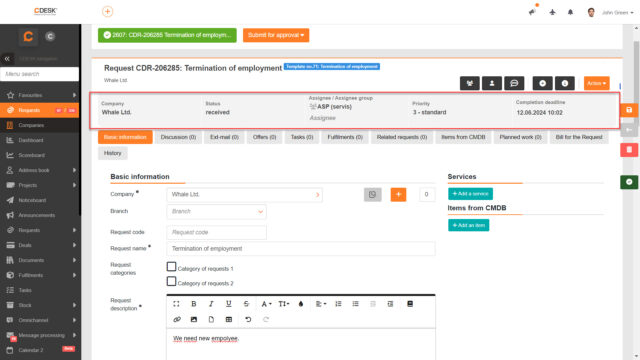Screen dimensions: 640x360
Task: Click the single person icon button
Action: pos(492,83)
